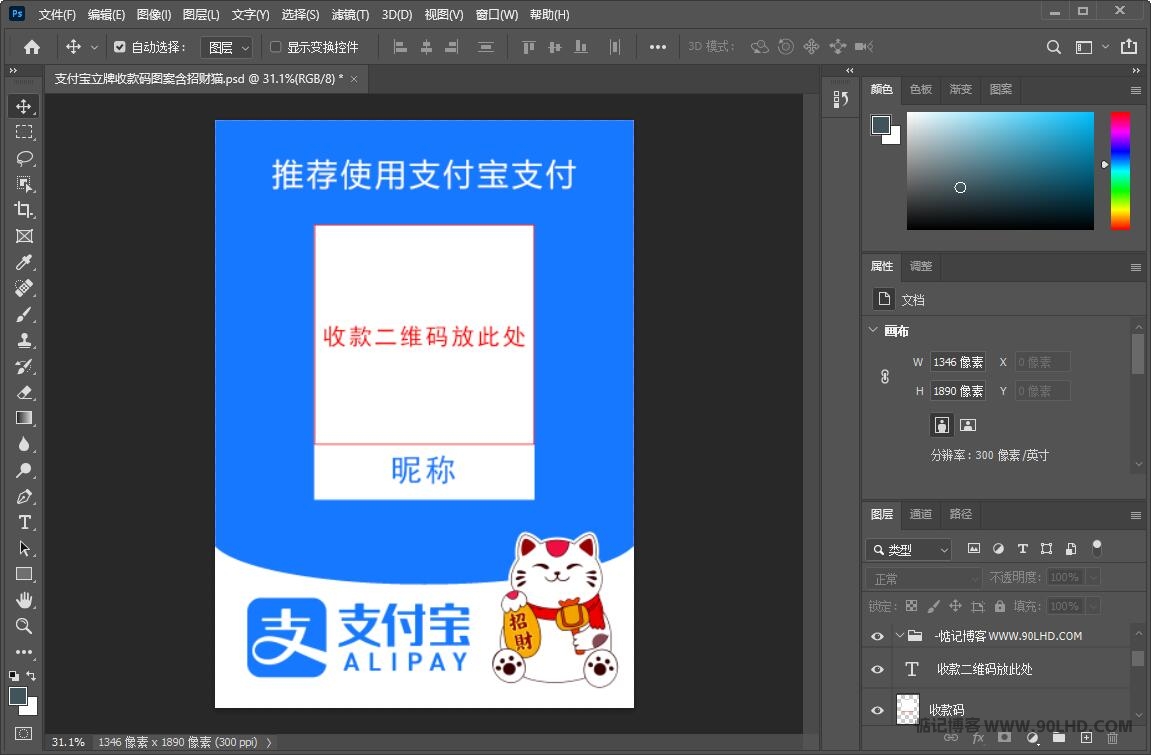Select the Zoom tool
Image resolution: width=1151 pixels, height=755 pixels.
23,626
